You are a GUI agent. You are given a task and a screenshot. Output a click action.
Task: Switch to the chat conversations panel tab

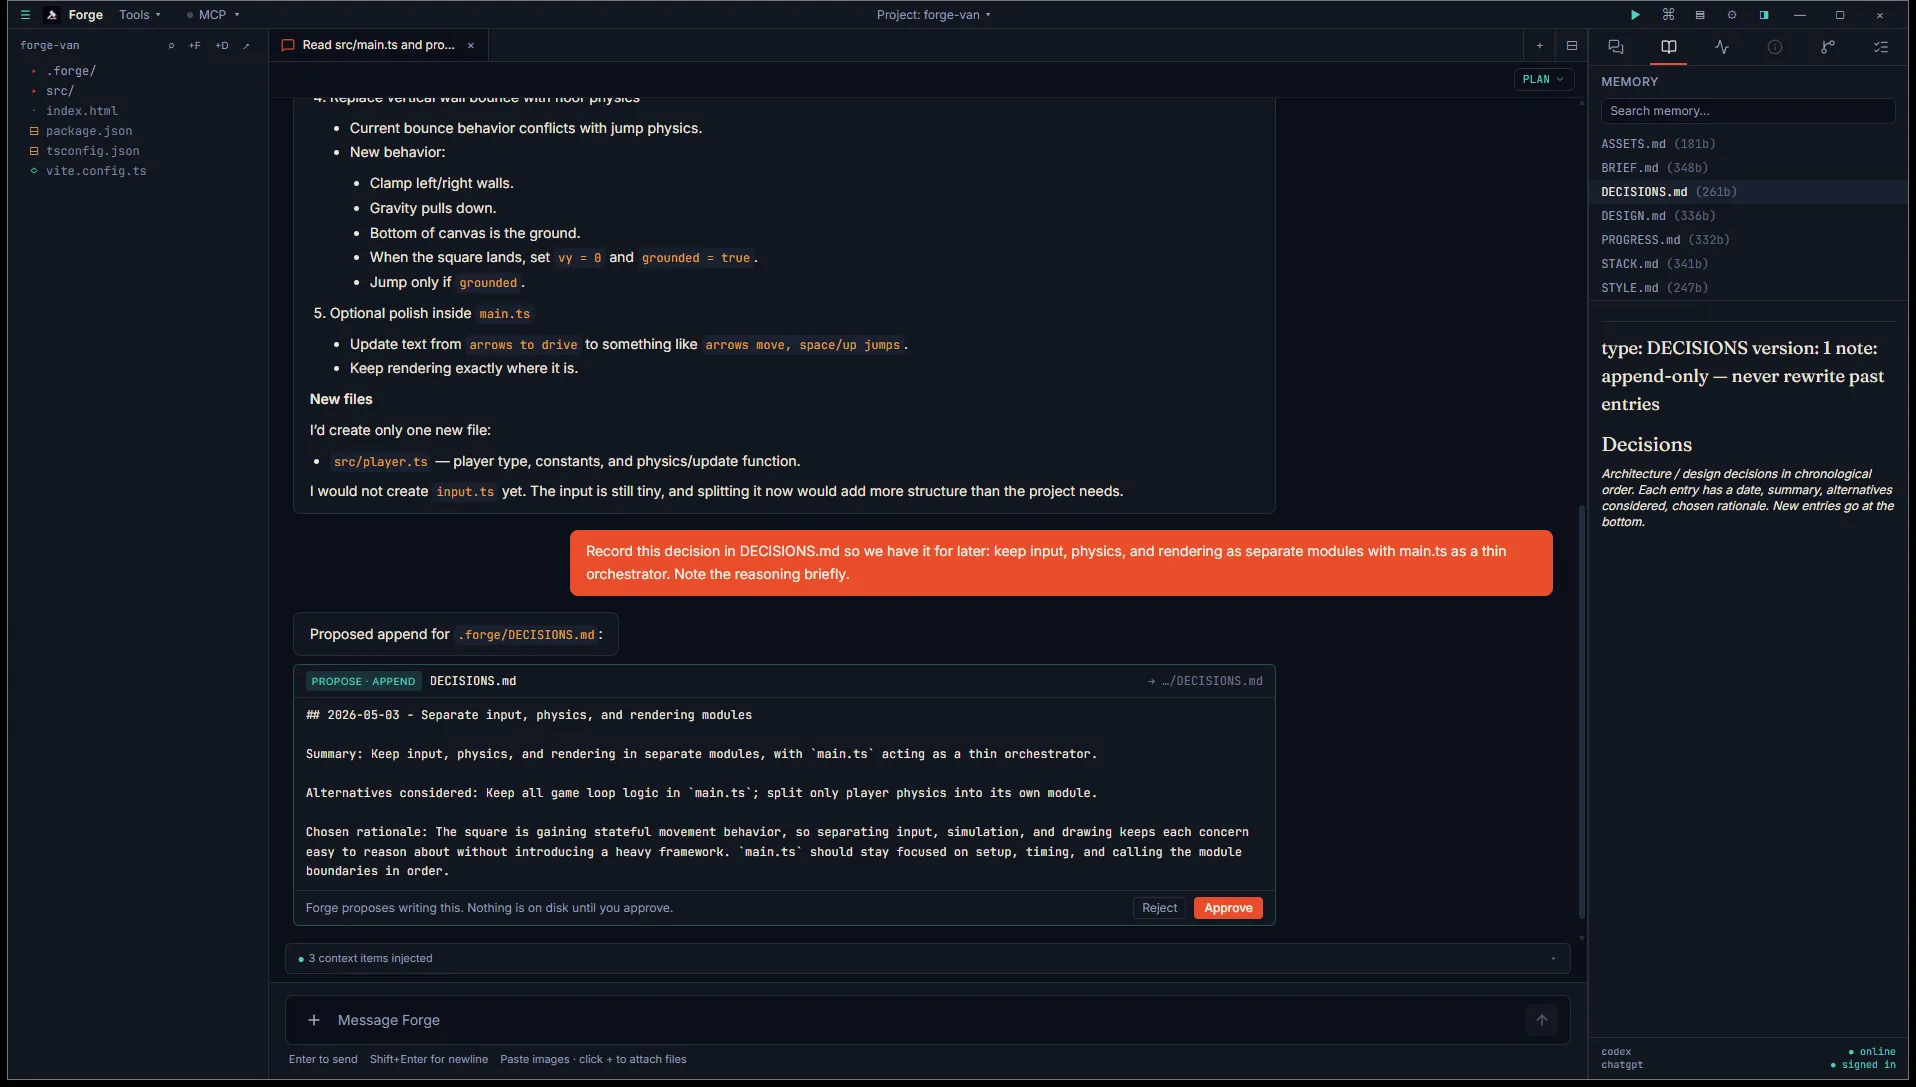click(1616, 47)
